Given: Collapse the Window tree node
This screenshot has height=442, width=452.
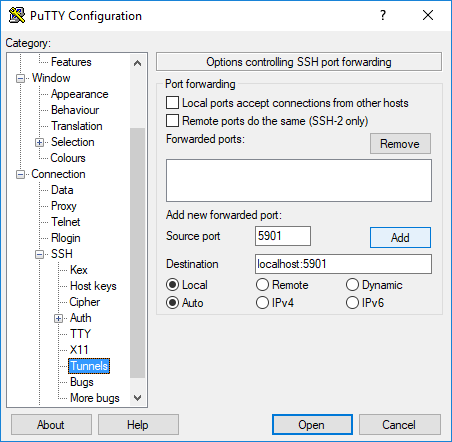Looking at the screenshot, I should (21, 79).
